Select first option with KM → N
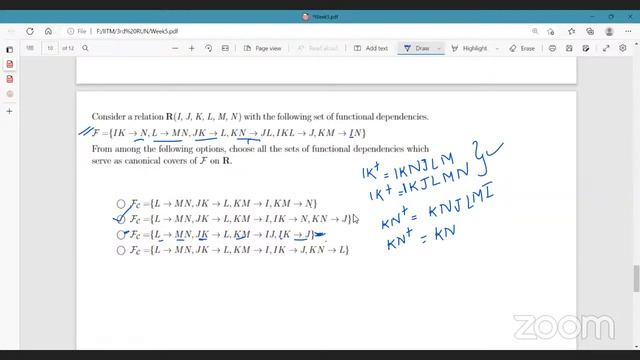Screen dimensions: 640x360 [121, 204]
